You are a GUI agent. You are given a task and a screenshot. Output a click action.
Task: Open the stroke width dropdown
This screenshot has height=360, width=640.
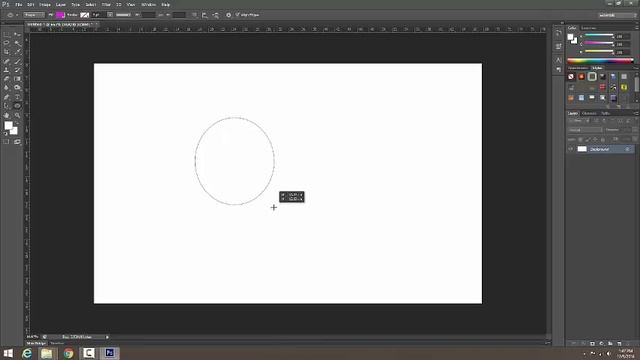[x=110, y=15]
